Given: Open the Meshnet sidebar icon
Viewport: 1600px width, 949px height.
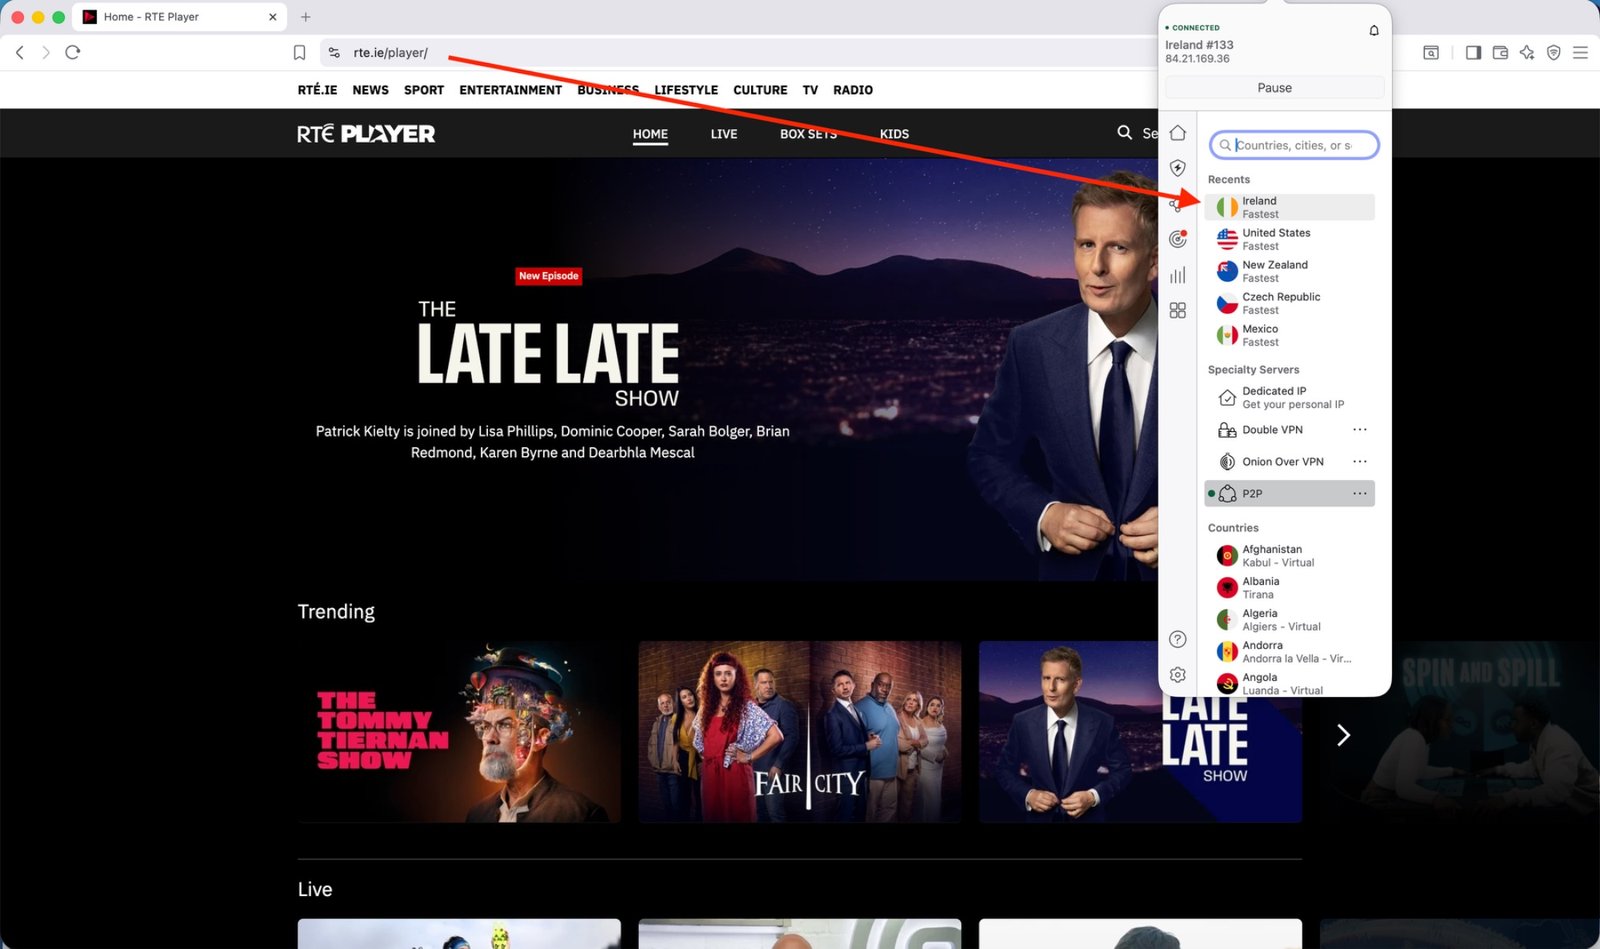Looking at the screenshot, I should 1178,204.
